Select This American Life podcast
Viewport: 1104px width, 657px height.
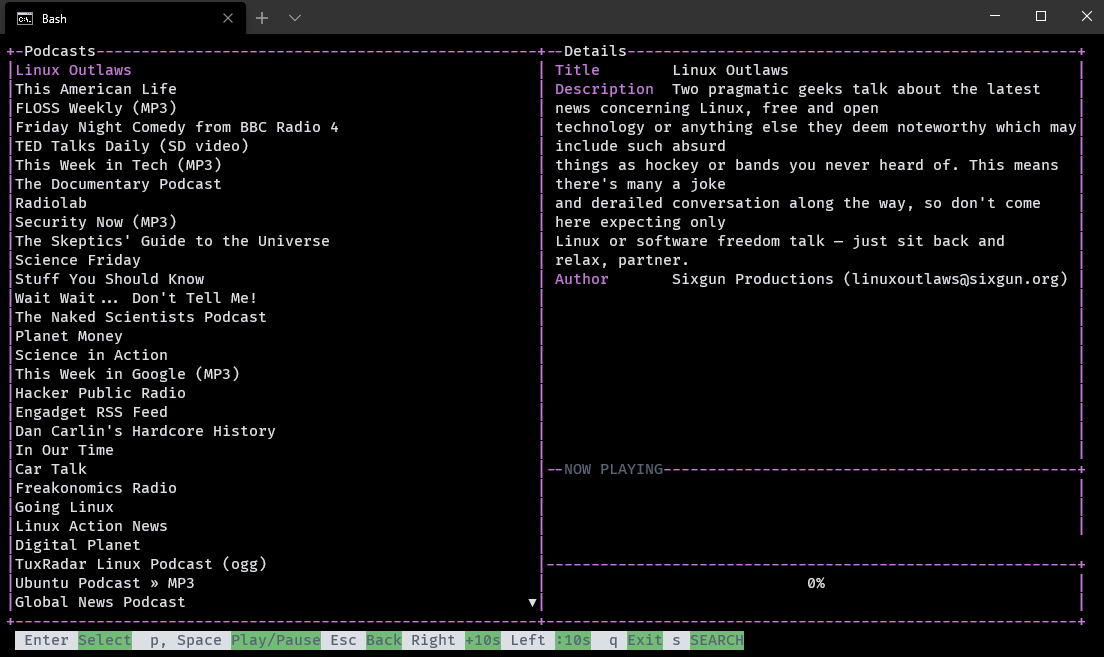(x=96, y=89)
